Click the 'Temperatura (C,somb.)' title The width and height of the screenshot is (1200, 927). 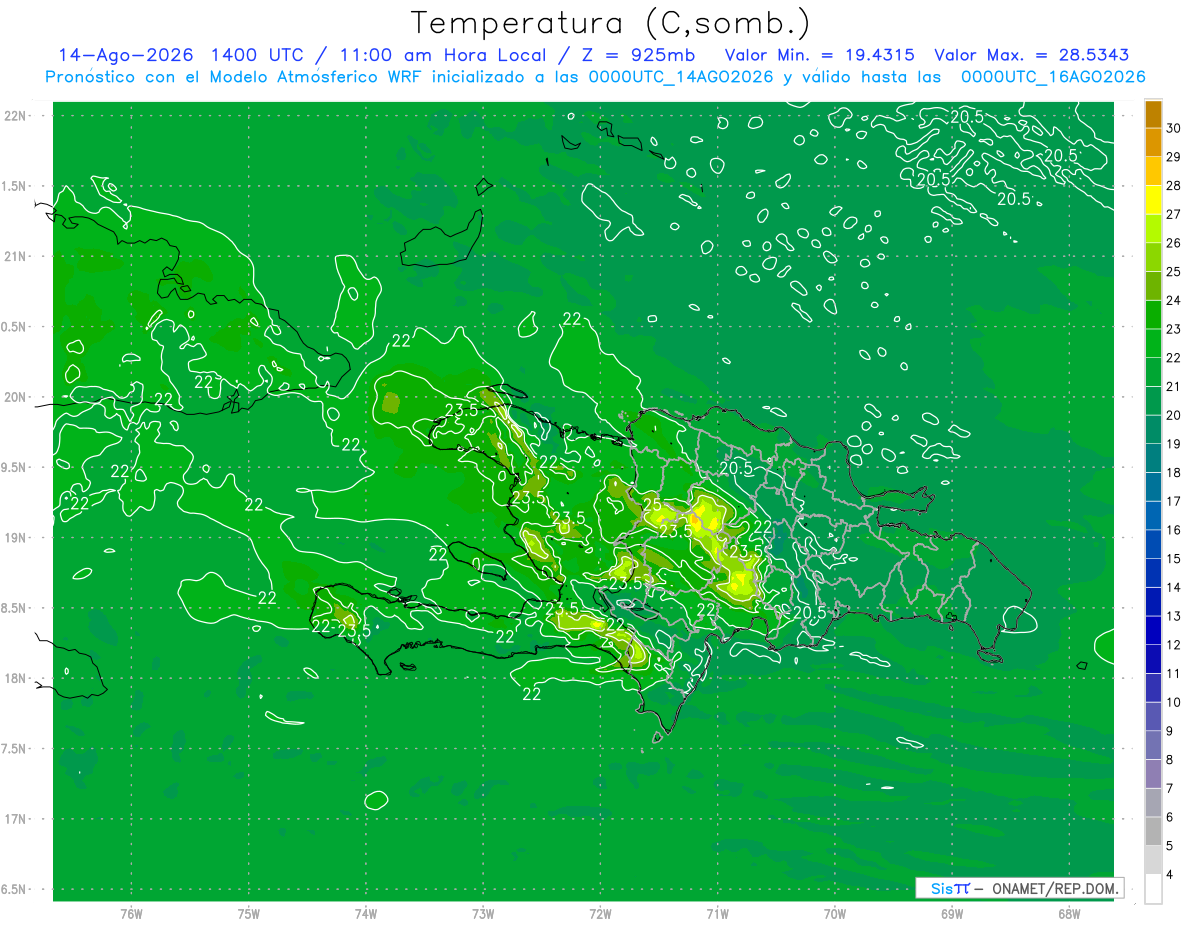(x=611, y=23)
